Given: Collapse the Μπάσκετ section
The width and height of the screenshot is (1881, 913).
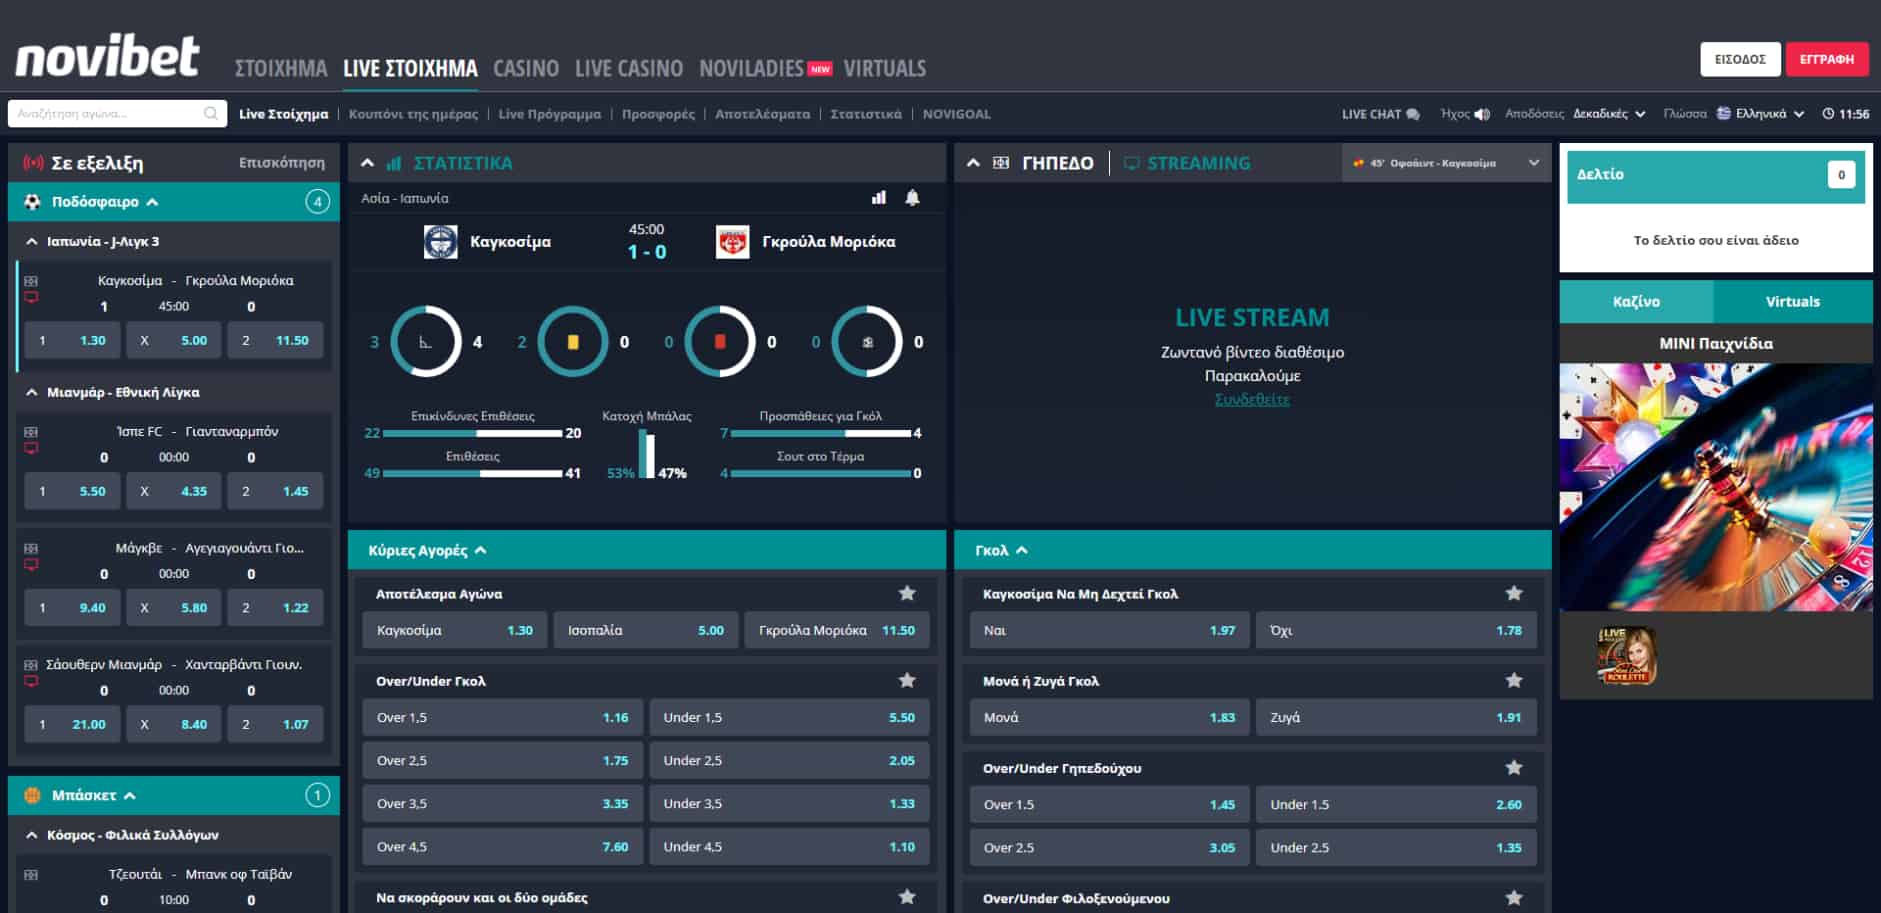Looking at the screenshot, I should click(x=129, y=796).
